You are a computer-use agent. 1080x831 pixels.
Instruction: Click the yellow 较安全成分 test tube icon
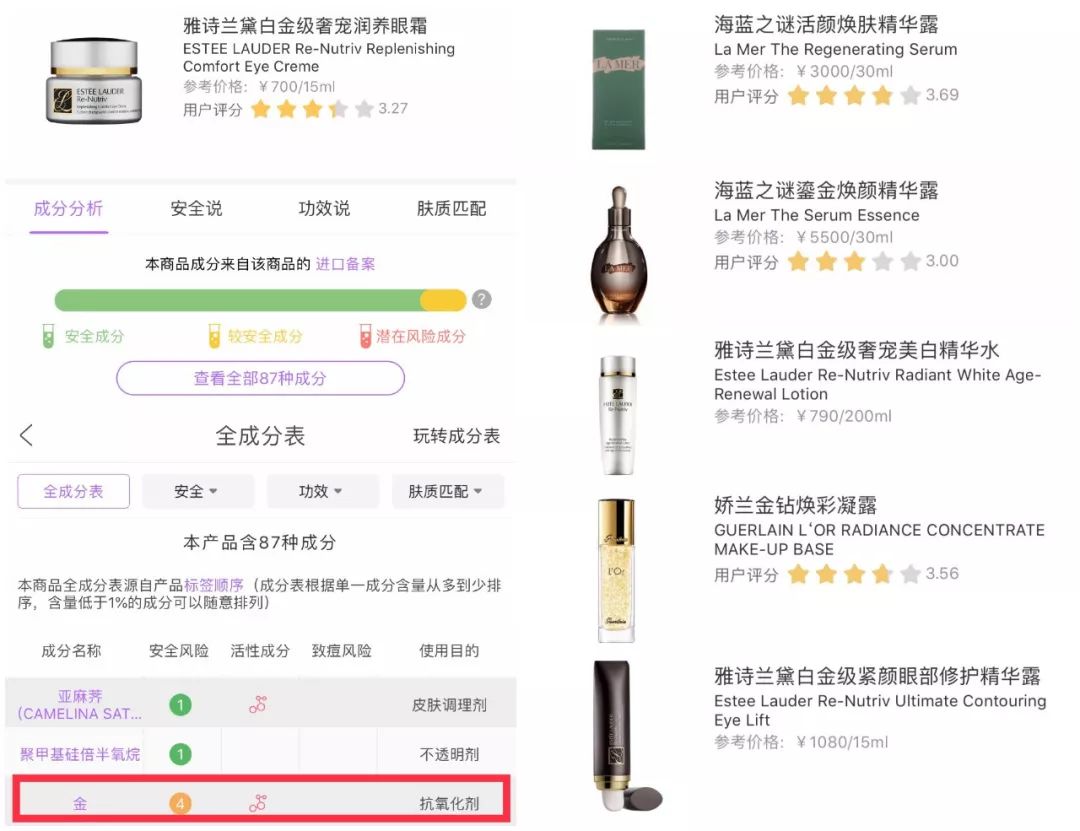tap(214, 336)
